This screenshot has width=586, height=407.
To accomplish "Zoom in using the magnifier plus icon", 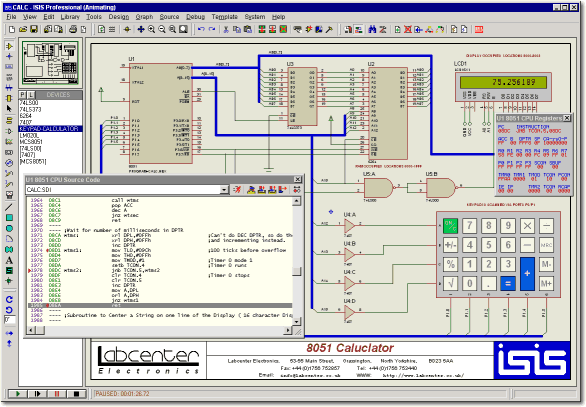I will coord(151,30).
